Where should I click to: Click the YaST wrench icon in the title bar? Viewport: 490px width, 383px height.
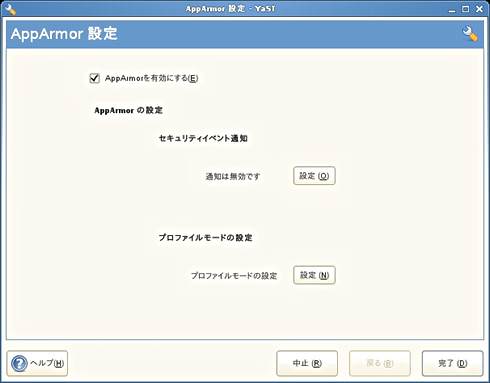click(x=11, y=9)
